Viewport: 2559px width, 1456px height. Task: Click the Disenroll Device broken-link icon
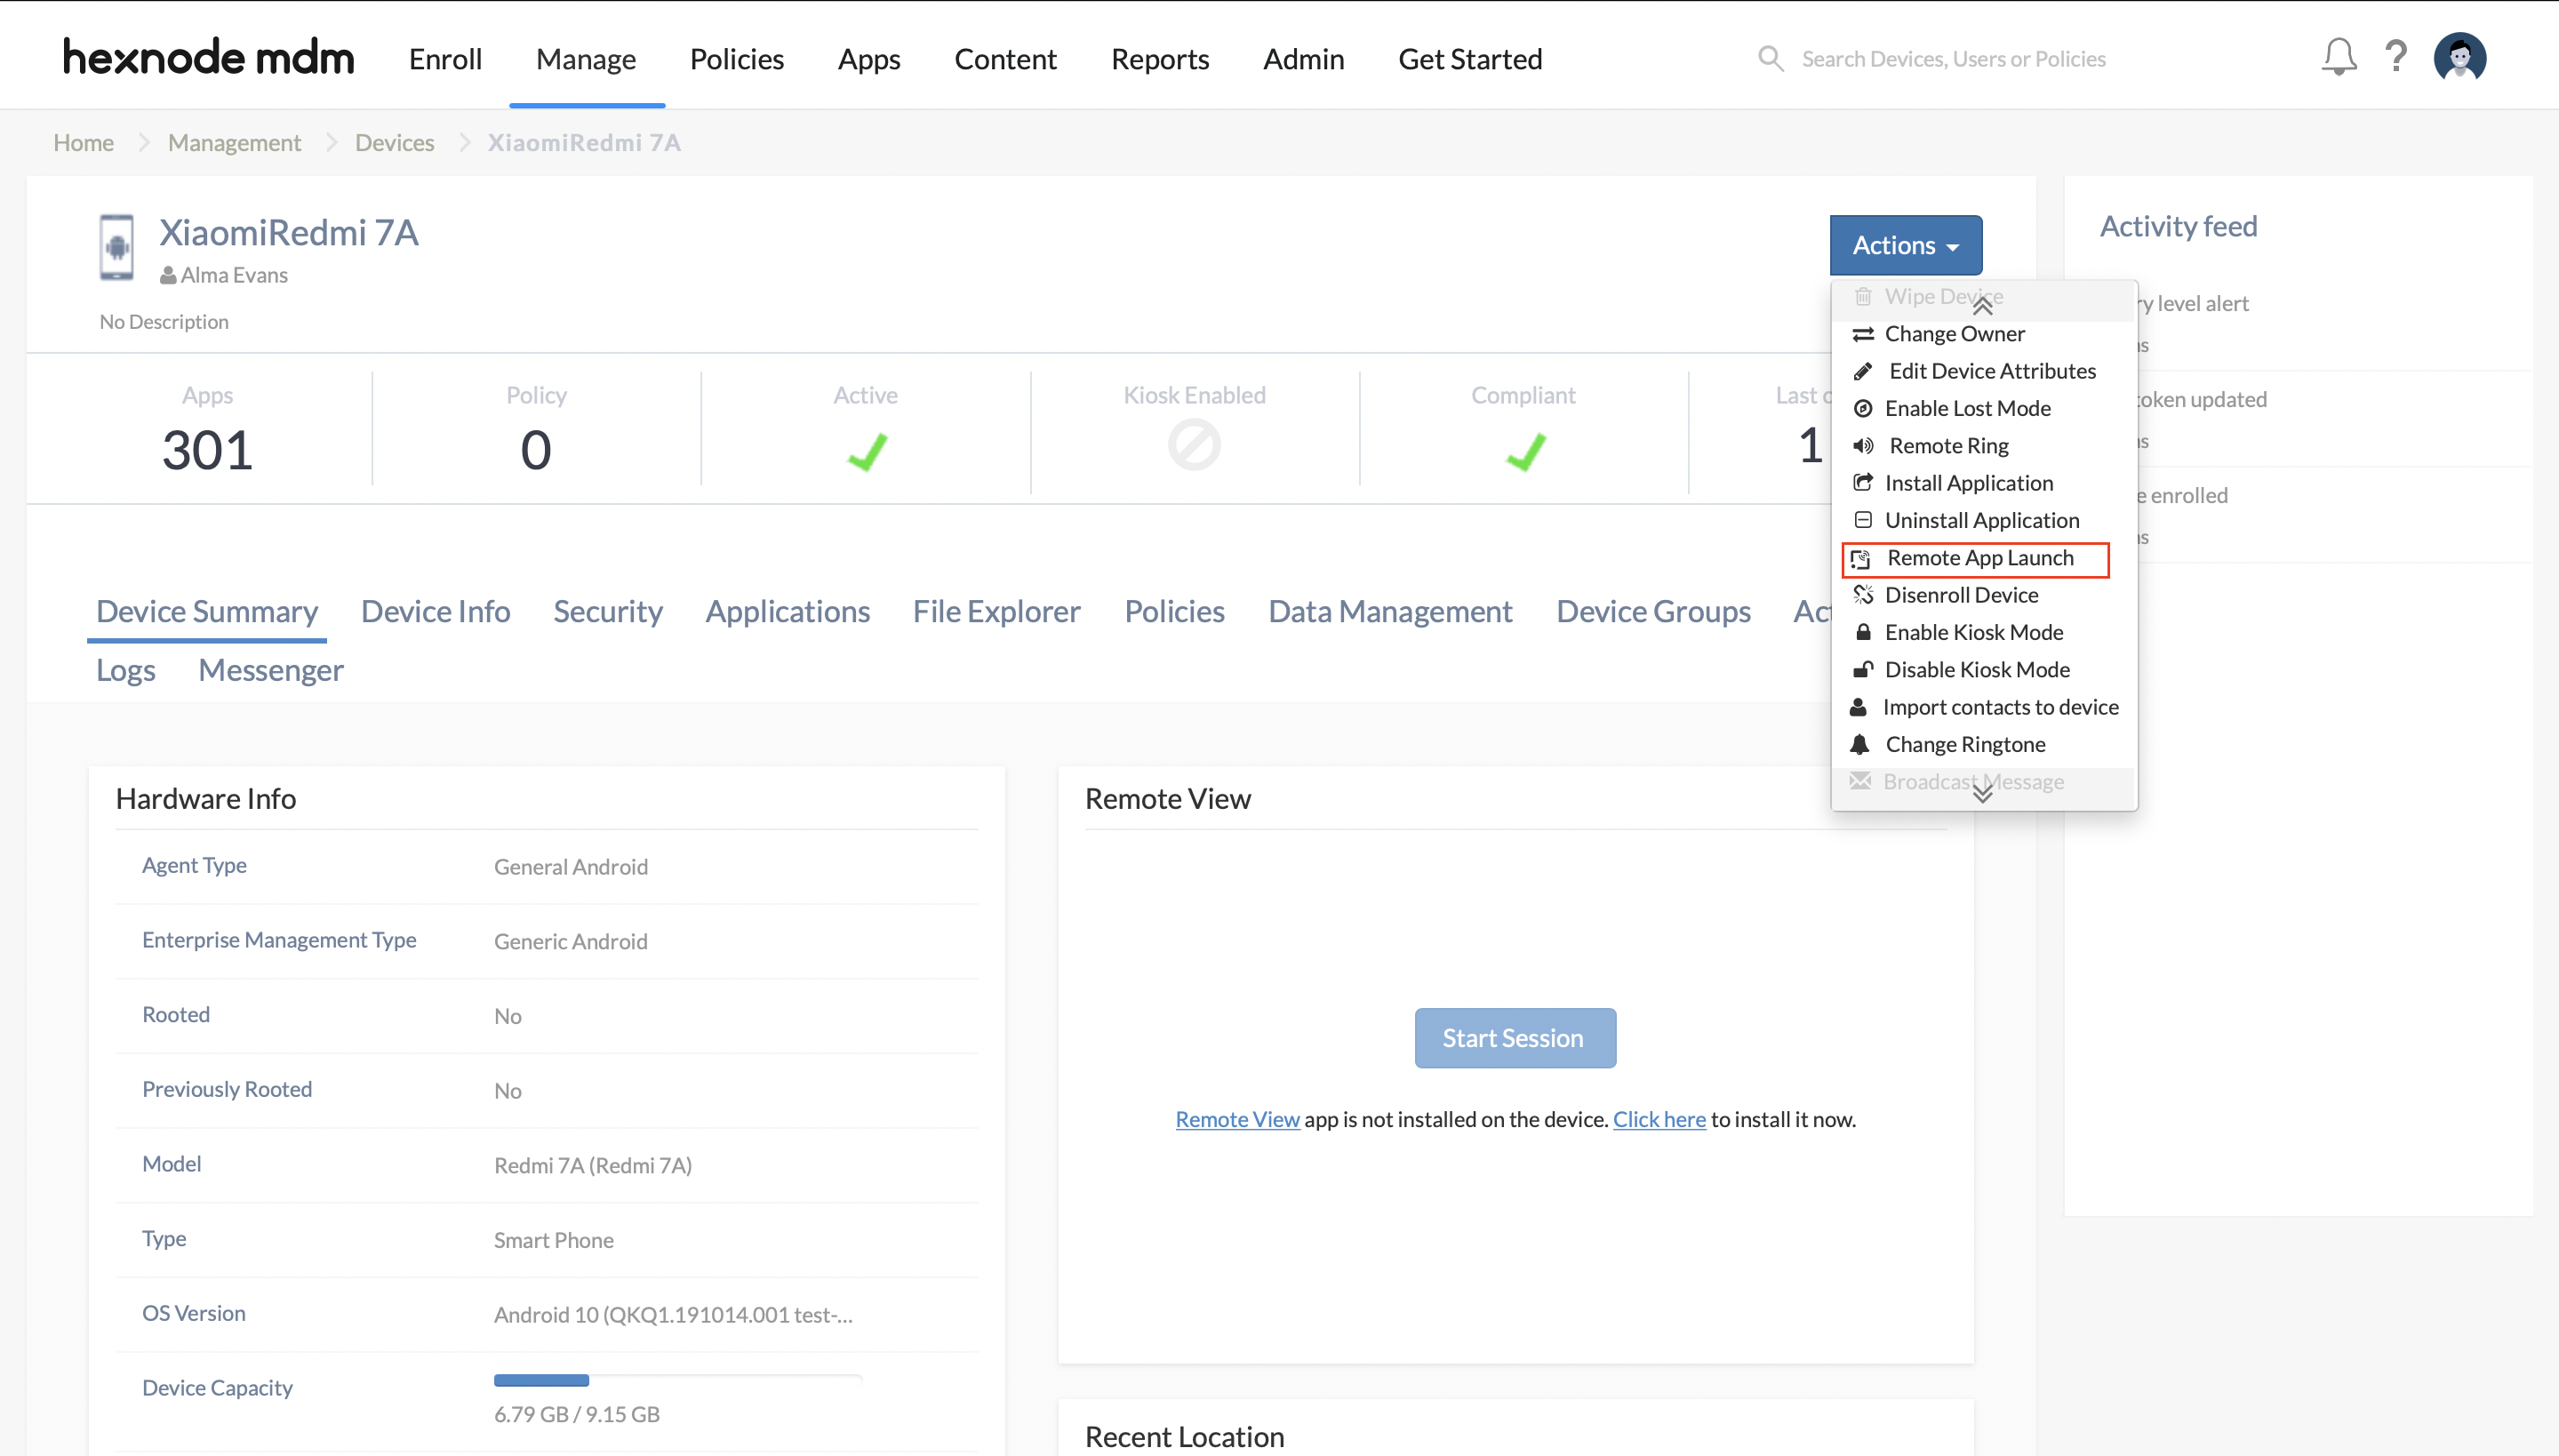coord(1862,595)
